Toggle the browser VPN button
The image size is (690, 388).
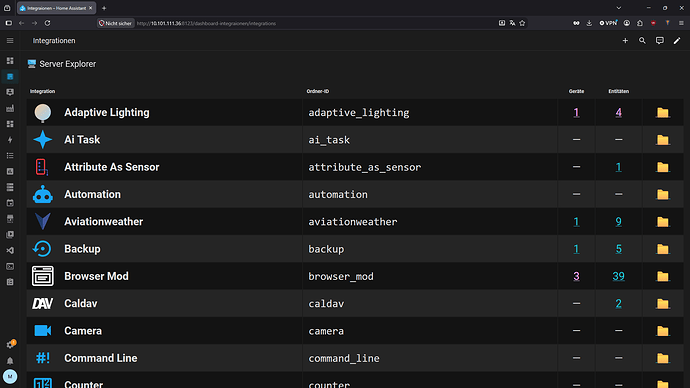coord(608,23)
